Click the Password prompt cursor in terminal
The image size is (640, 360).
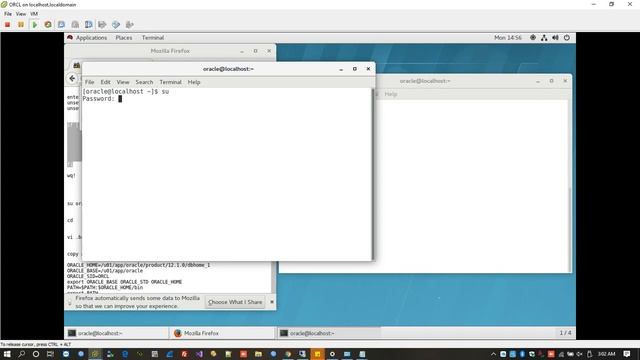[x=120, y=99]
